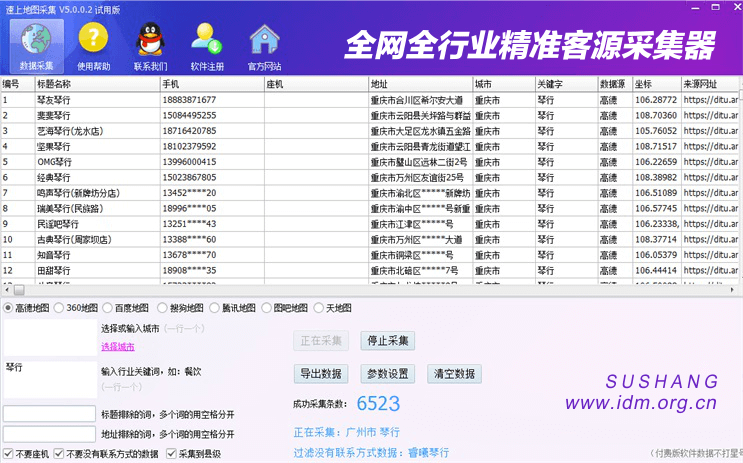Viewport: 743px width, 463px height.
Task: Click website www.idm.org.cn text
Action: point(641,403)
